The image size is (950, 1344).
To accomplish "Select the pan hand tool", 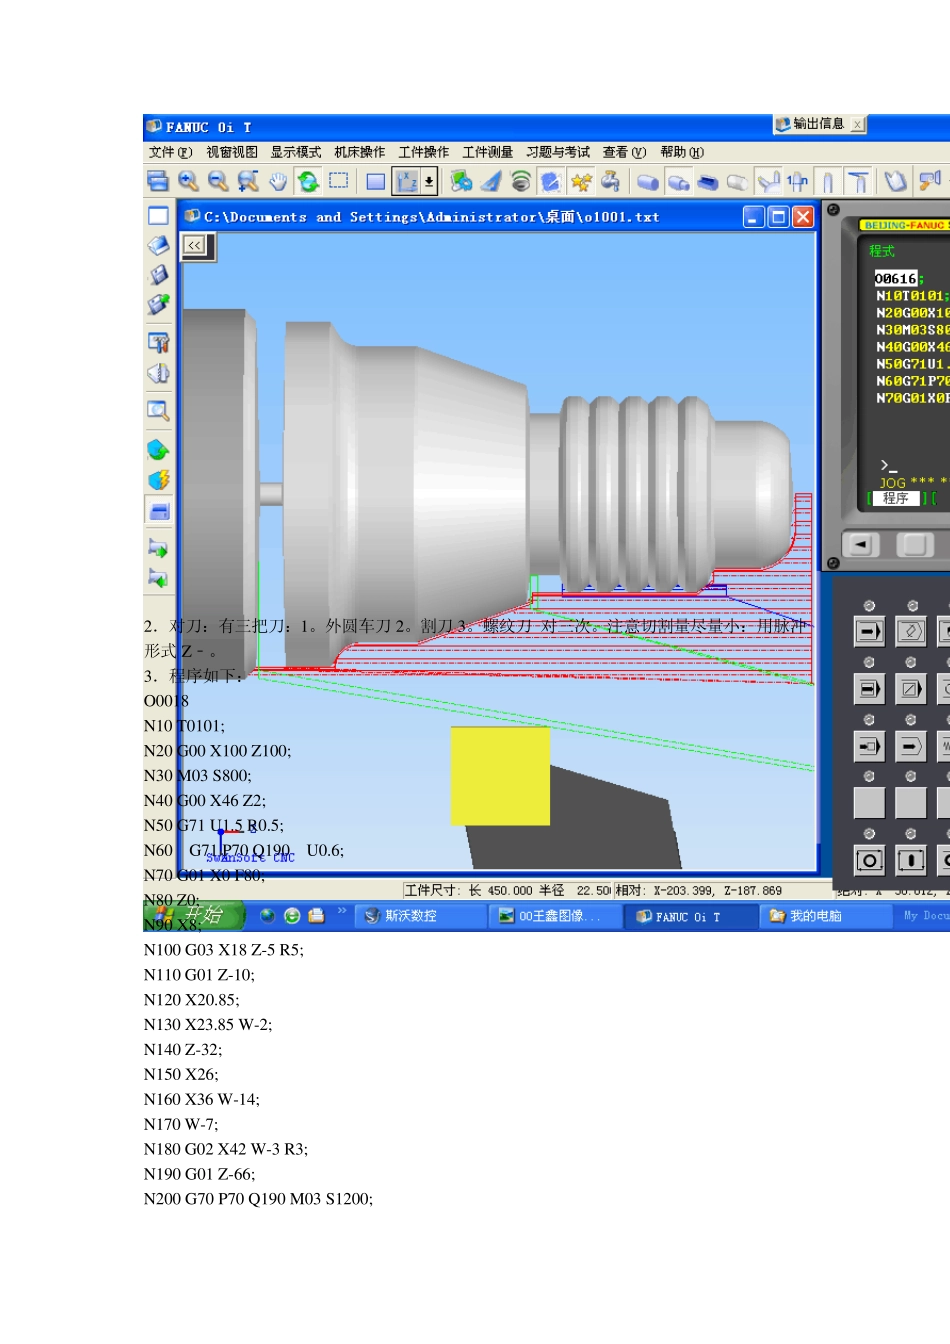I will click(x=278, y=181).
